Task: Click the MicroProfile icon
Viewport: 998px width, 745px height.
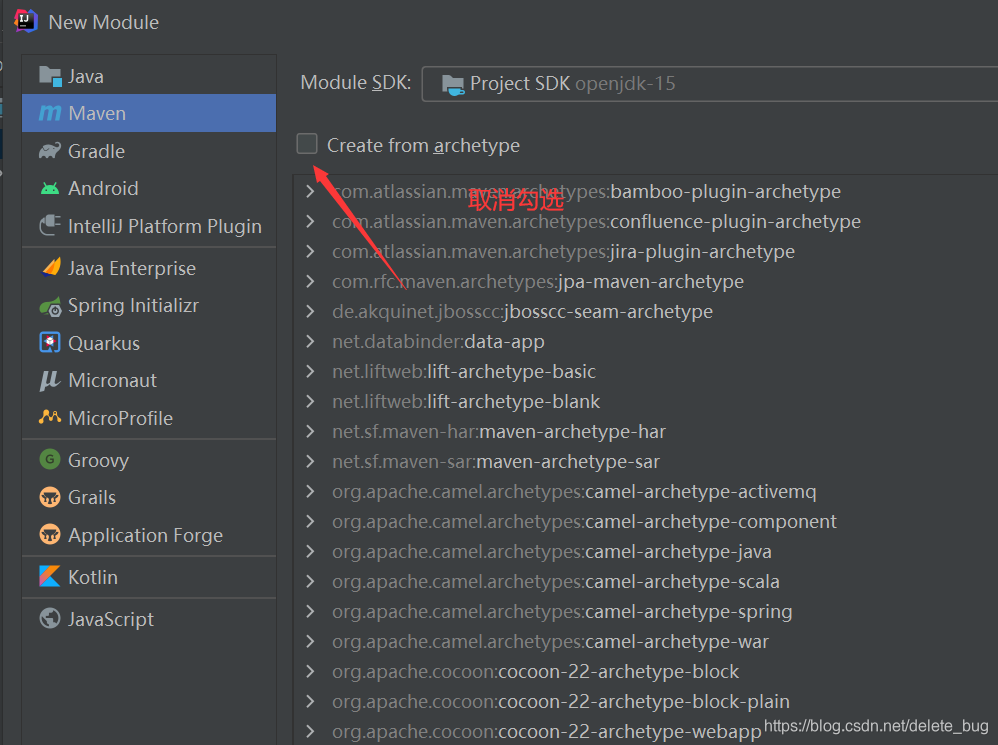Action: pos(50,417)
